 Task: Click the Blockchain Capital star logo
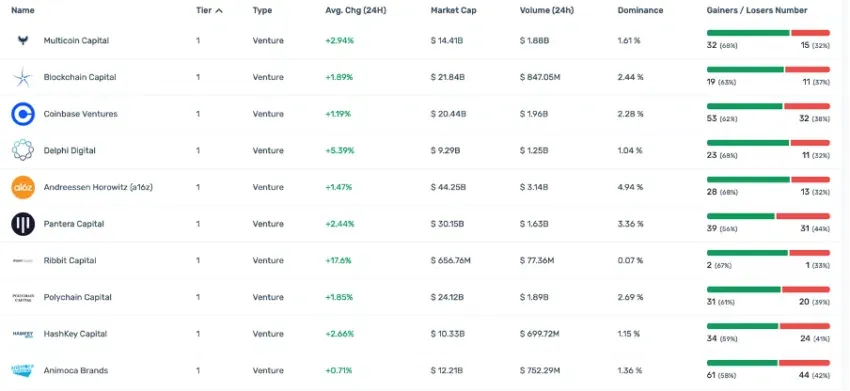pos(23,78)
